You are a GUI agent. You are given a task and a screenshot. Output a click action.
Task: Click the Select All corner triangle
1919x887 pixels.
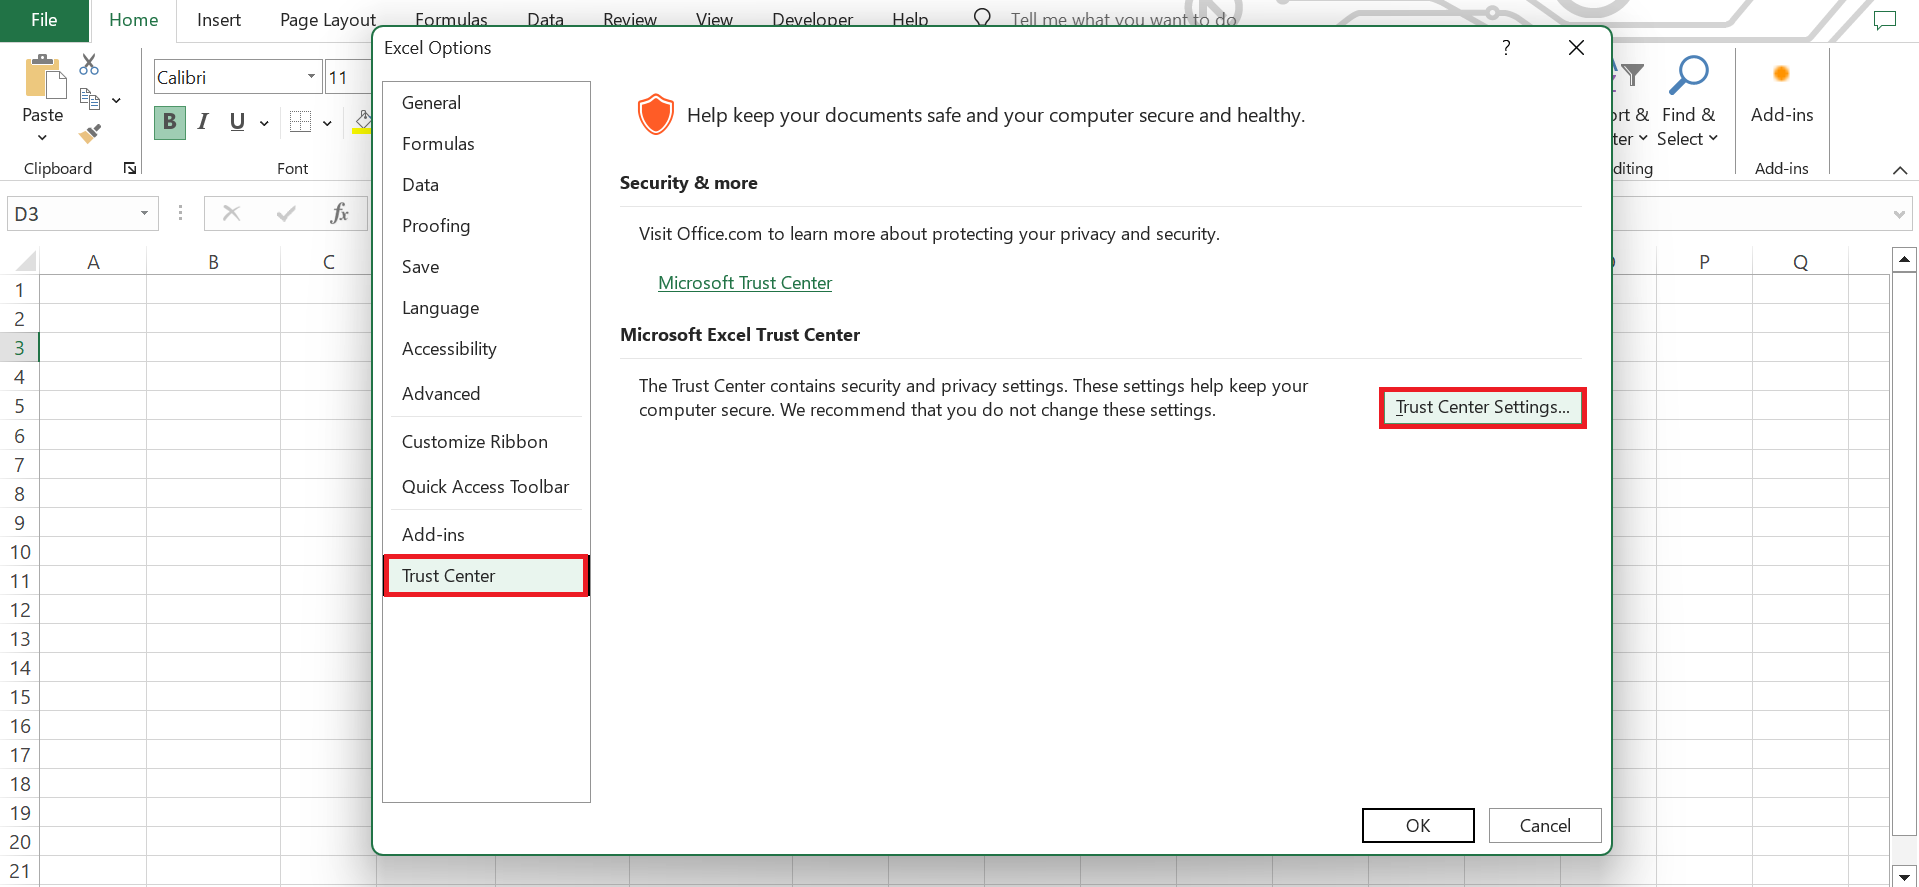pyautogui.click(x=25, y=262)
